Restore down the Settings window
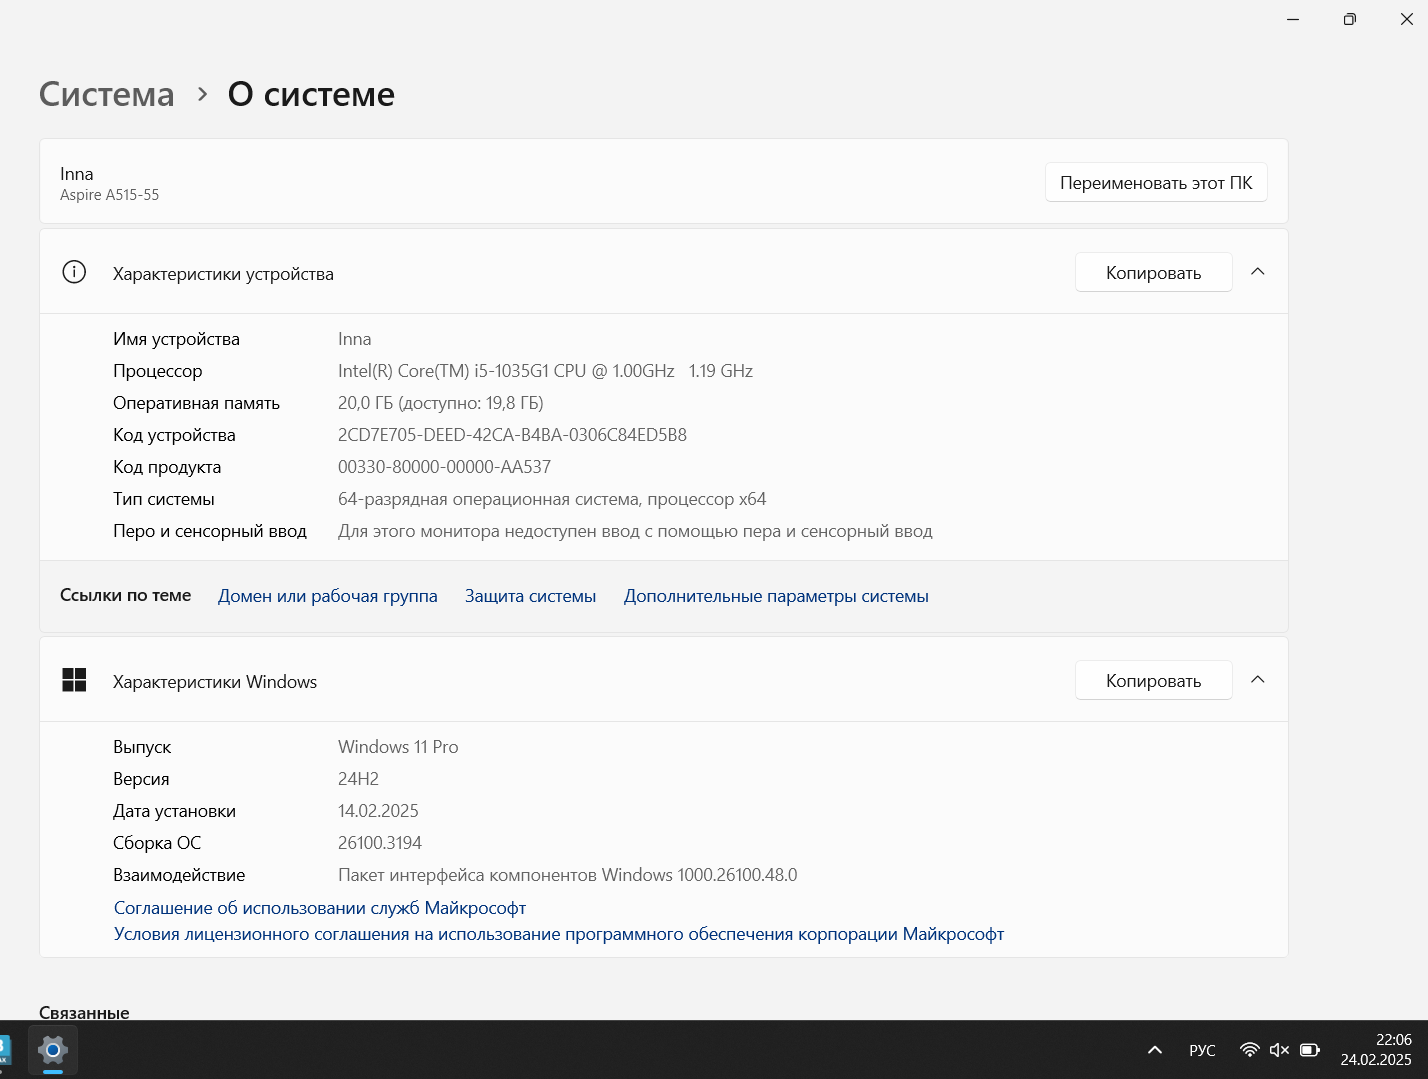This screenshot has width=1428, height=1079. click(1350, 19)
